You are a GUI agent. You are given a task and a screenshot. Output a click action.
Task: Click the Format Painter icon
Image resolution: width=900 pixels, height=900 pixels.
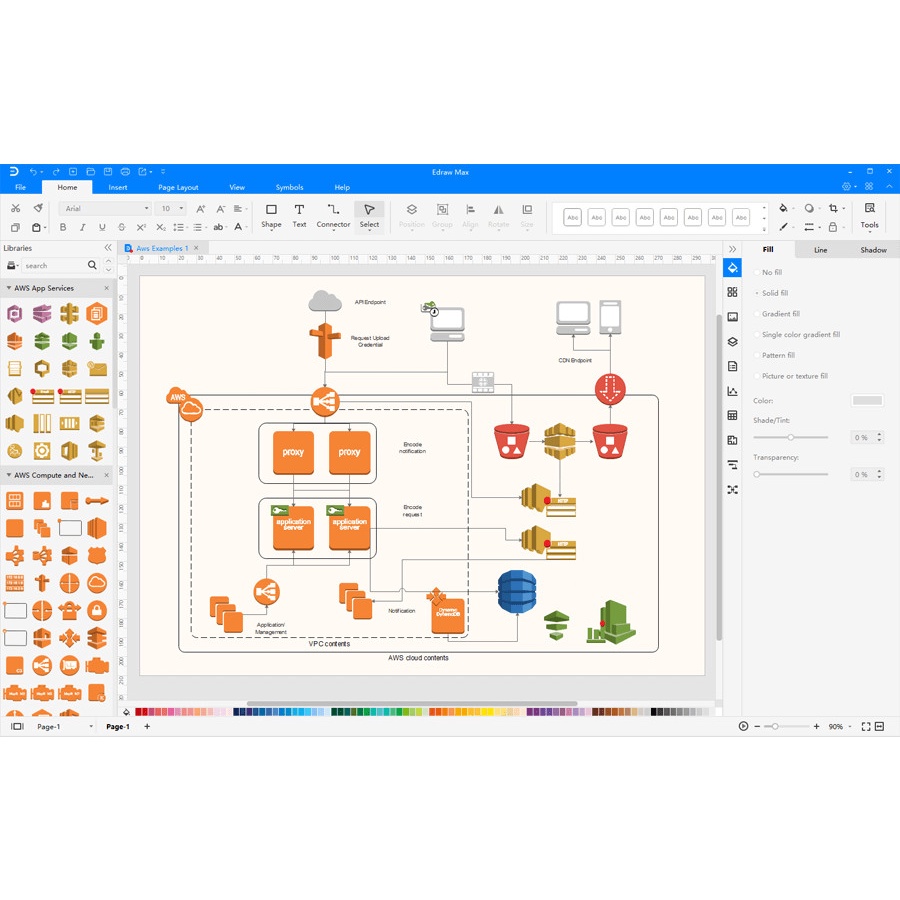pyautogui.click(x=38, y=208)
